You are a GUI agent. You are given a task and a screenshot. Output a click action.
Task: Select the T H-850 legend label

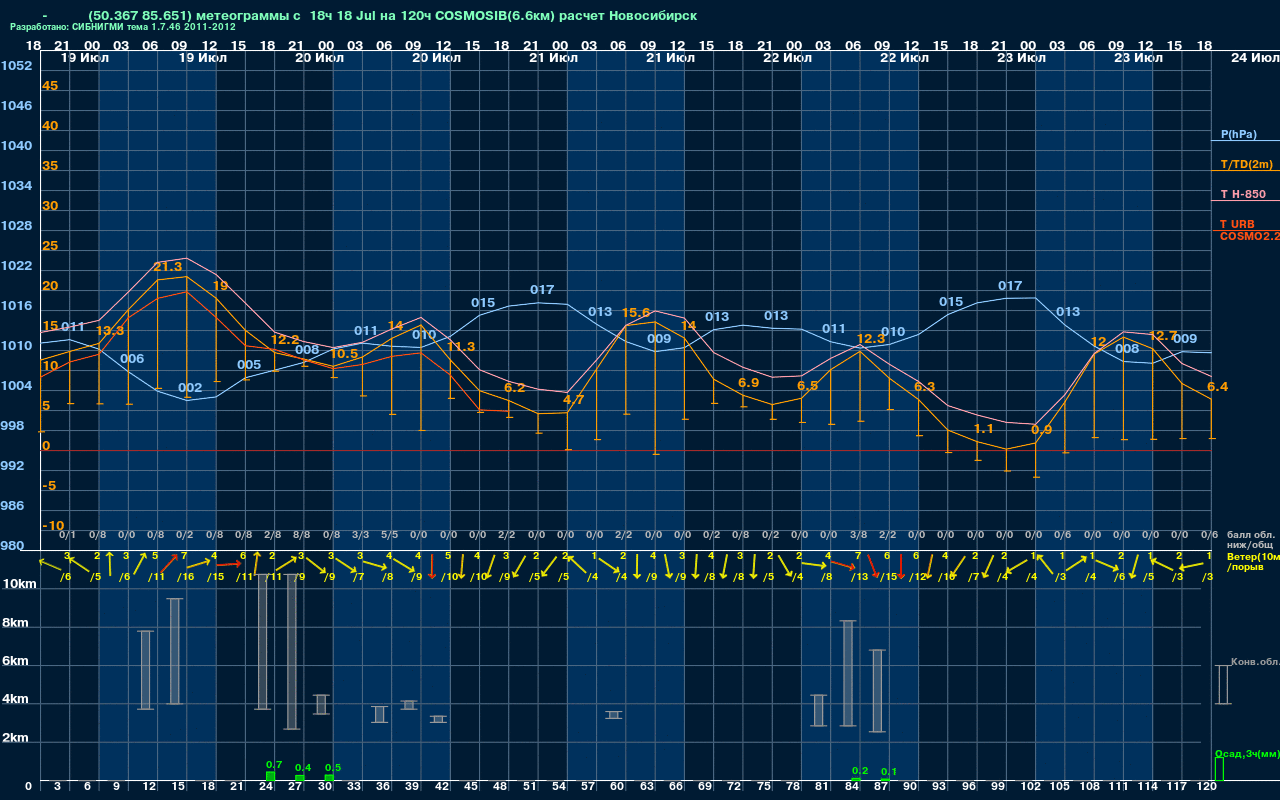(x=1243, y=194)
